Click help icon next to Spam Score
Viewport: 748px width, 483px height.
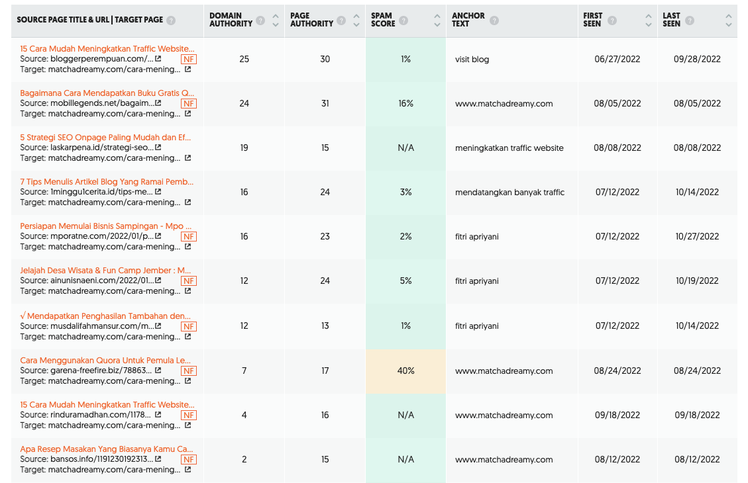pos(404,20)
